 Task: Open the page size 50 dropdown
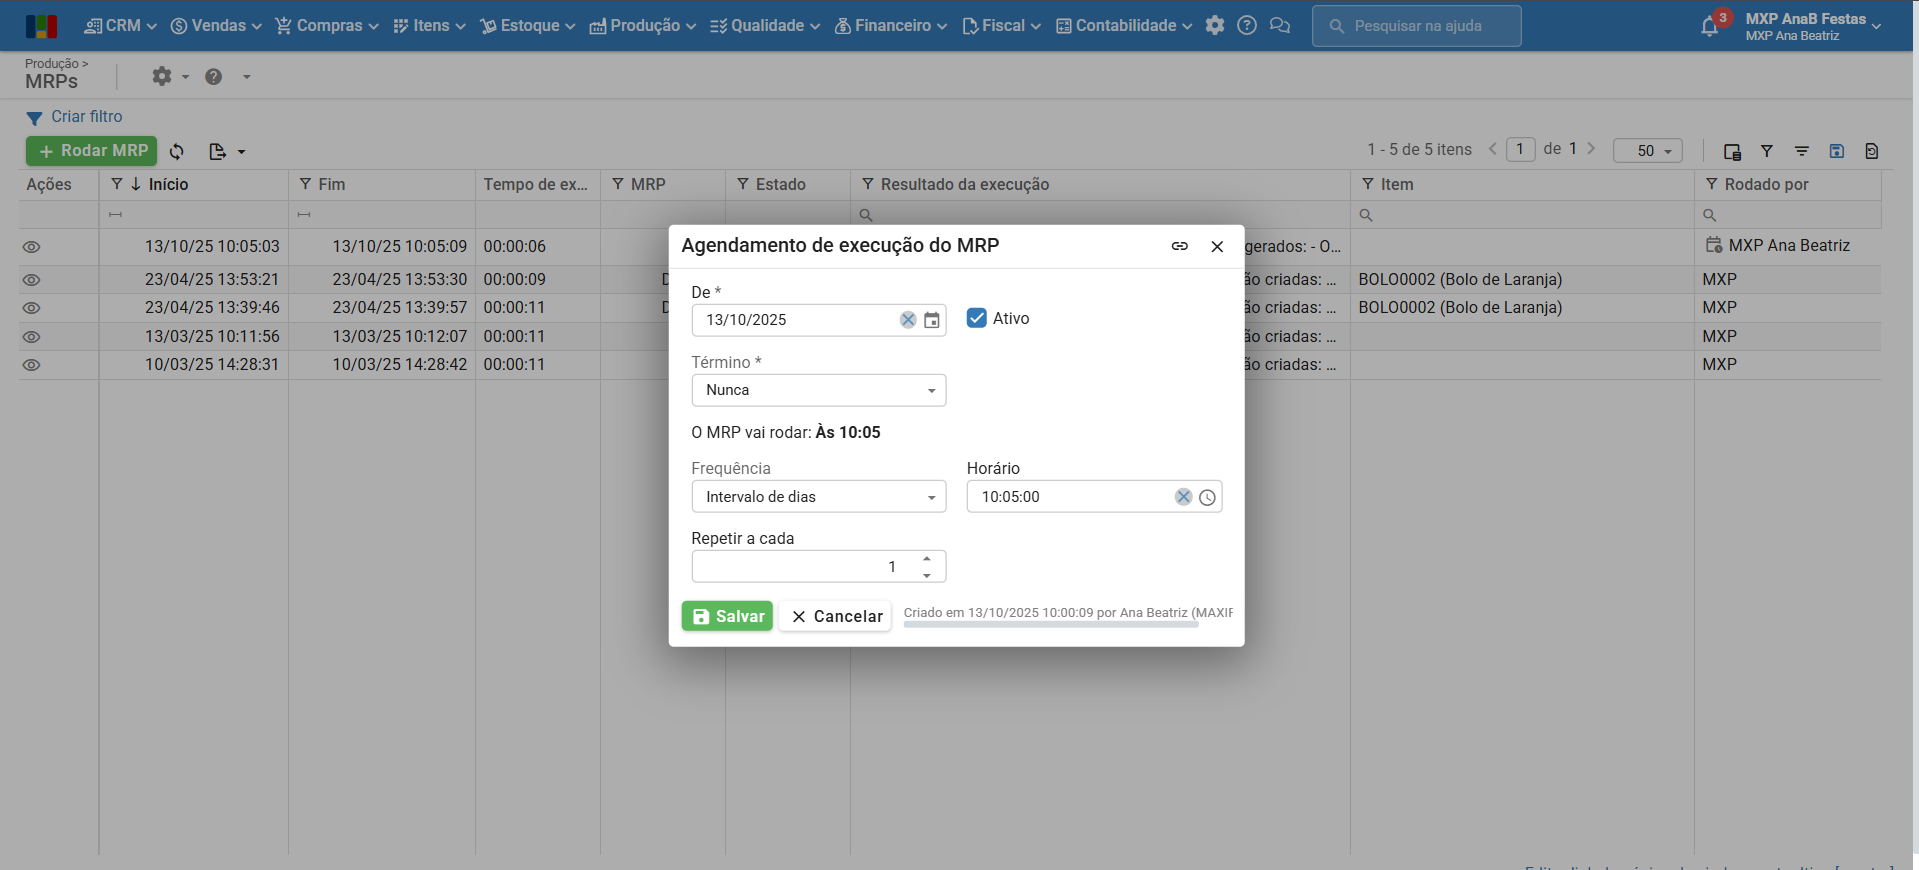(1648, 151)
